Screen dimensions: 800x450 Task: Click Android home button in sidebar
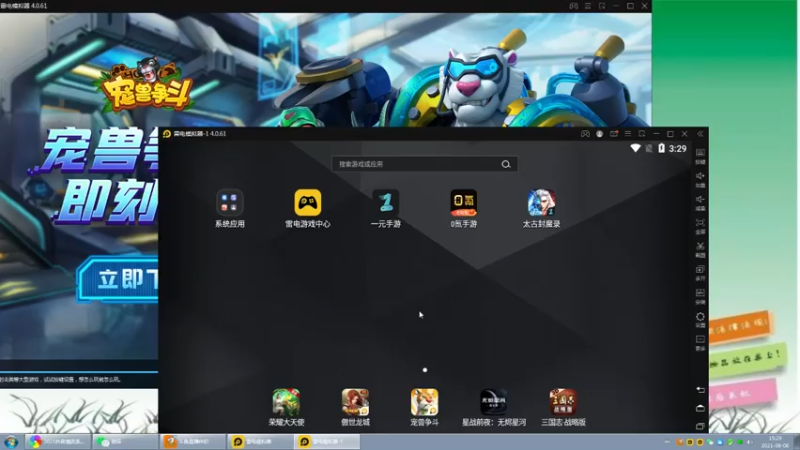700,408
